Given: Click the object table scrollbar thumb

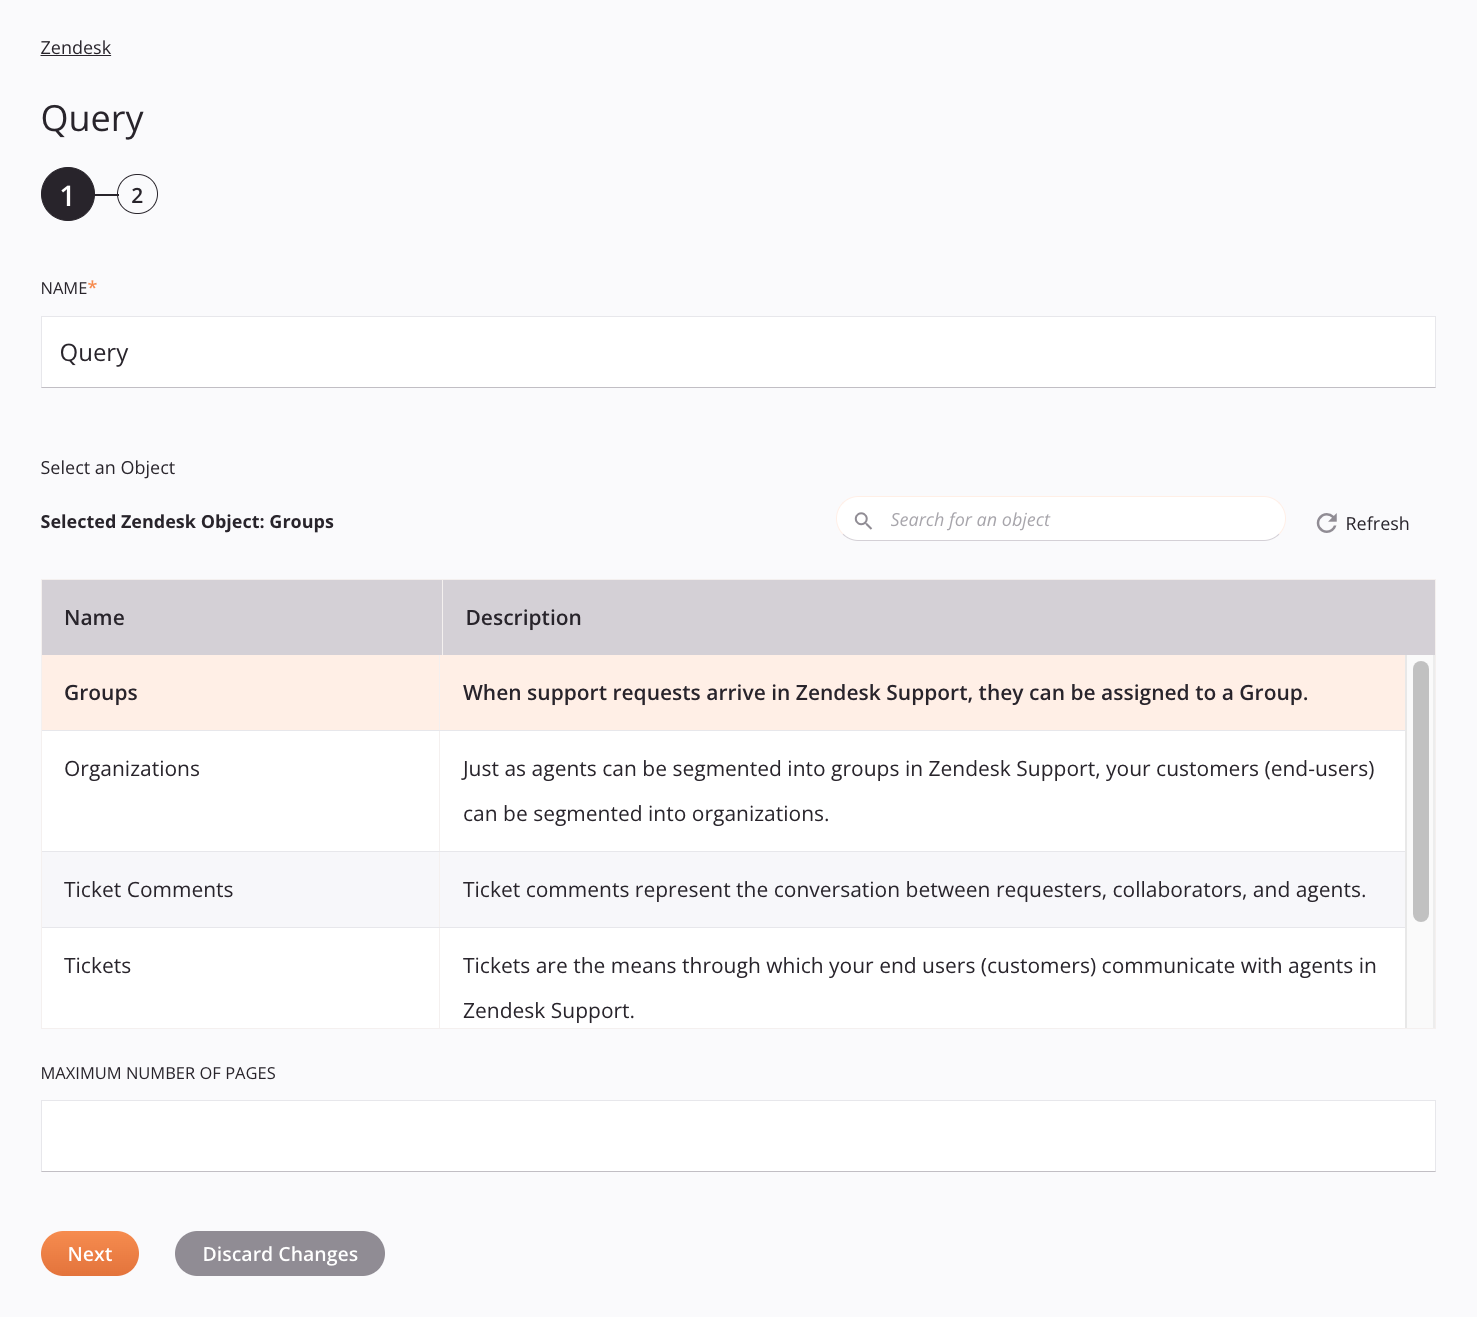Looking at the screenshot, I should [1420, 791].
